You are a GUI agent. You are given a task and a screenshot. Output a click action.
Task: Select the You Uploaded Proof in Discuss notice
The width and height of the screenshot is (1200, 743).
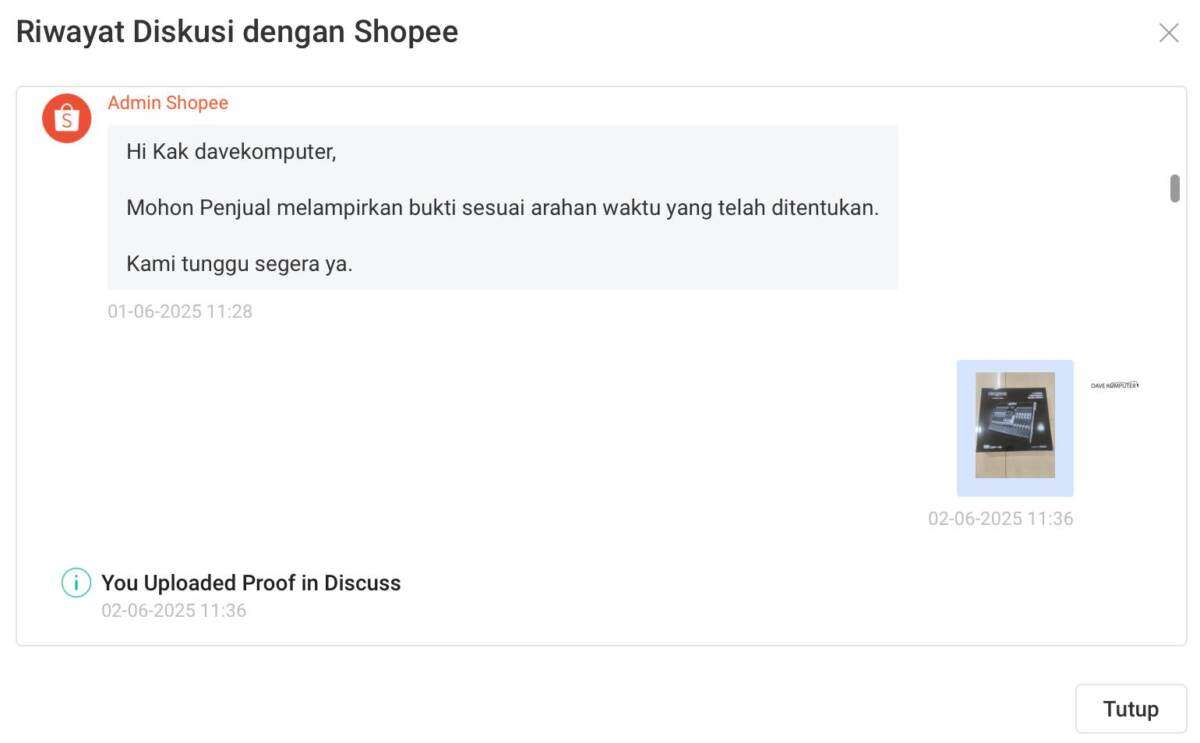click(251, 583)
